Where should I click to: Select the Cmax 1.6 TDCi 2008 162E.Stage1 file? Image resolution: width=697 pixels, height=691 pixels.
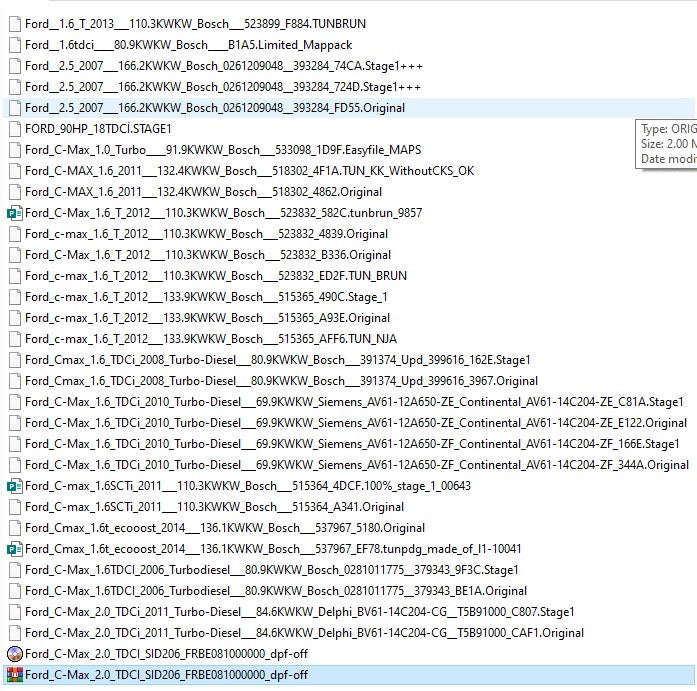pyautogui.click(x=277, y=360)
